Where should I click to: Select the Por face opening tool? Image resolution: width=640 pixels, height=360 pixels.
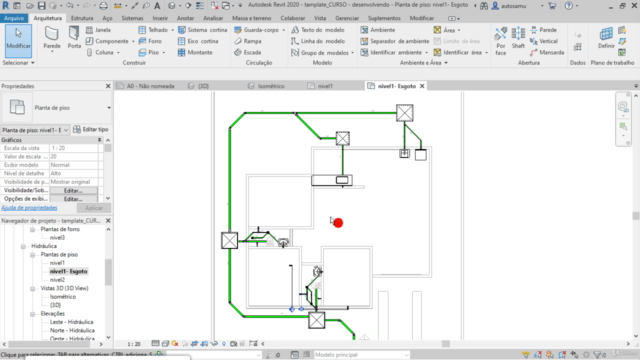coord(501,41)
